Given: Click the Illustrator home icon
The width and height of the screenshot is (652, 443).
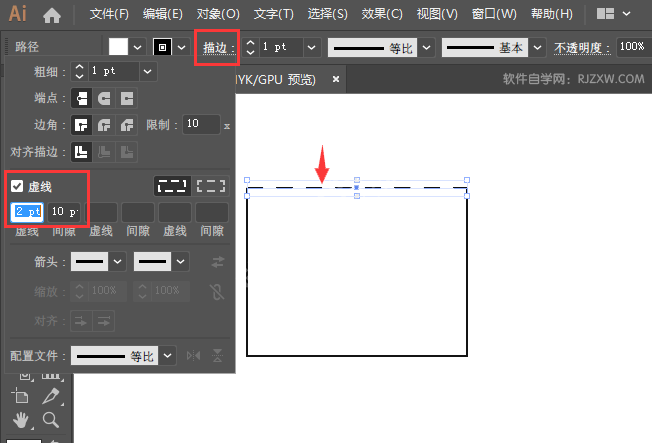Looking at the screenshot, I should [52, 15].
